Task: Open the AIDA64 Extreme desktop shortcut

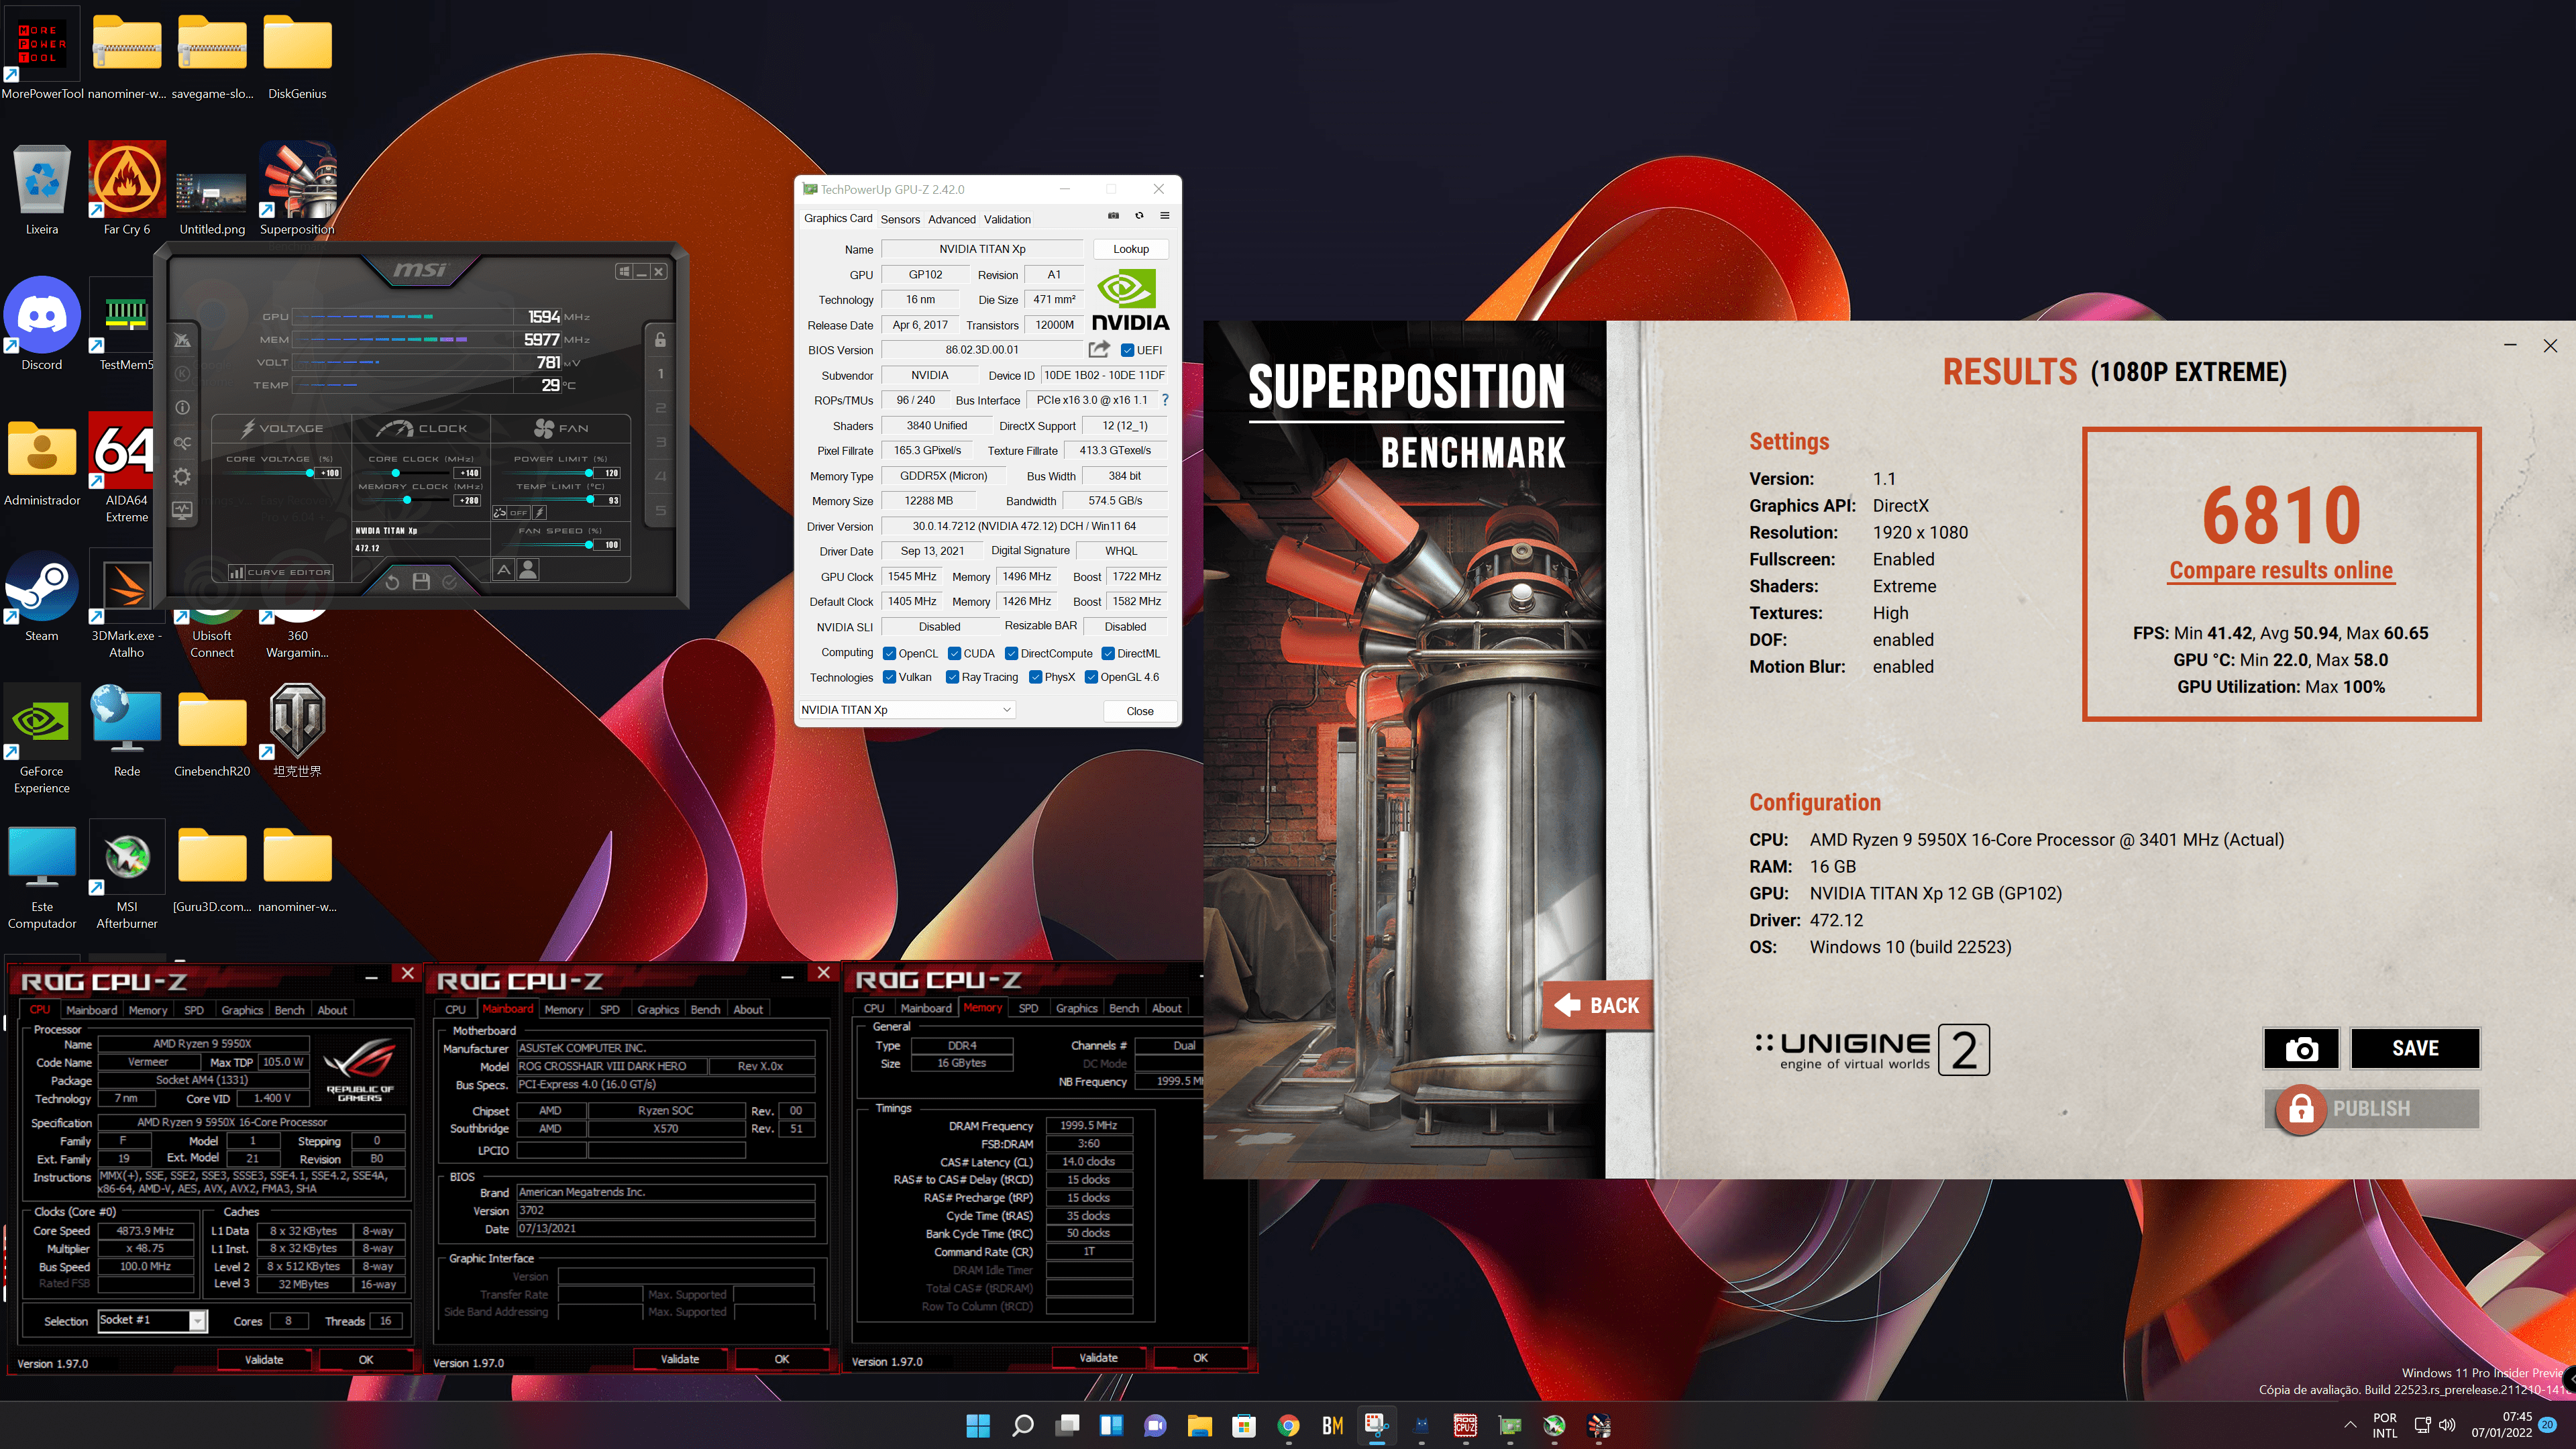Action: [x=126, y=468]
